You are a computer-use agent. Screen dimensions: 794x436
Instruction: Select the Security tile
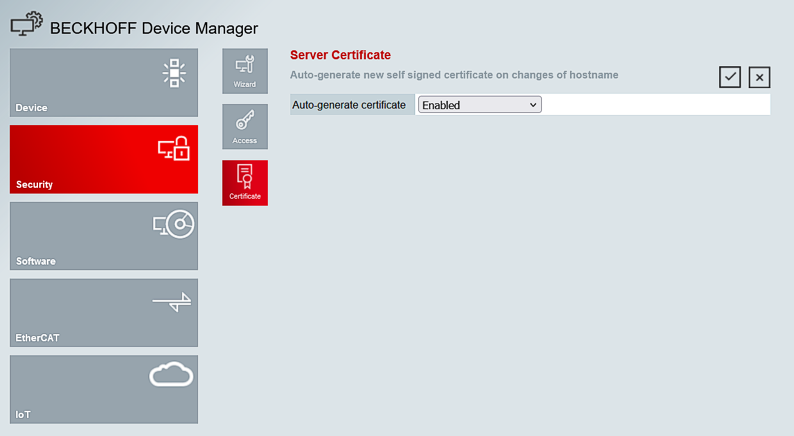(x=104, y=160)
